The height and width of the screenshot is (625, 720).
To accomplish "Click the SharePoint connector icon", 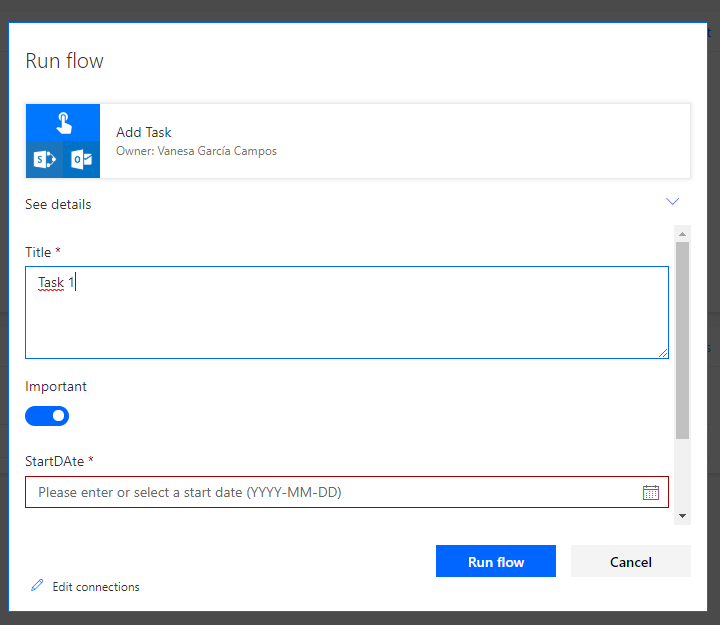I will pos(44,159).
